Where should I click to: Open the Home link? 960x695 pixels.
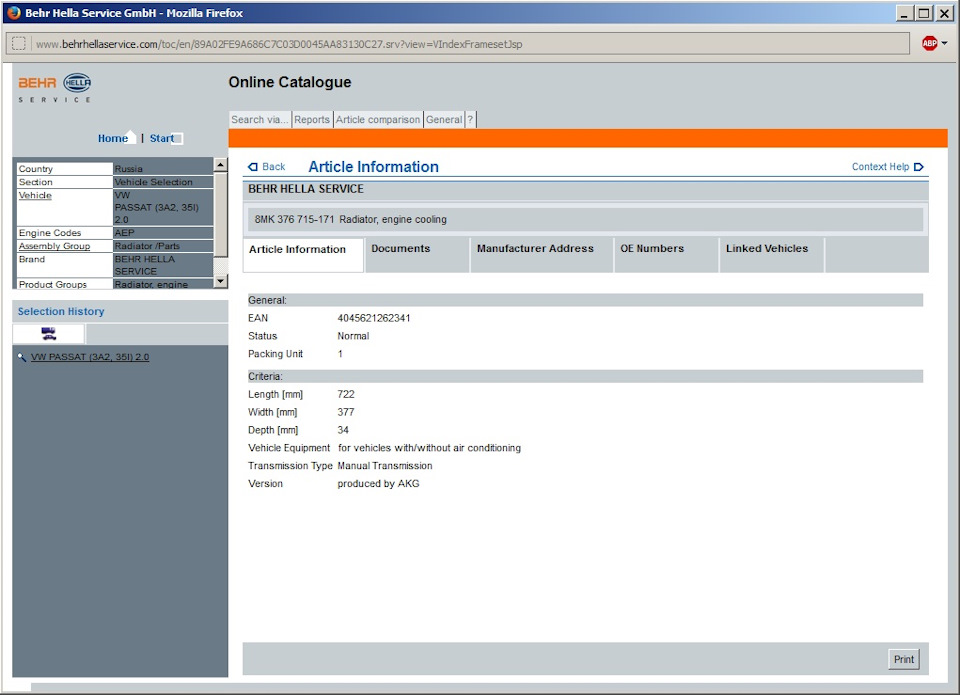tap(113, 138)
